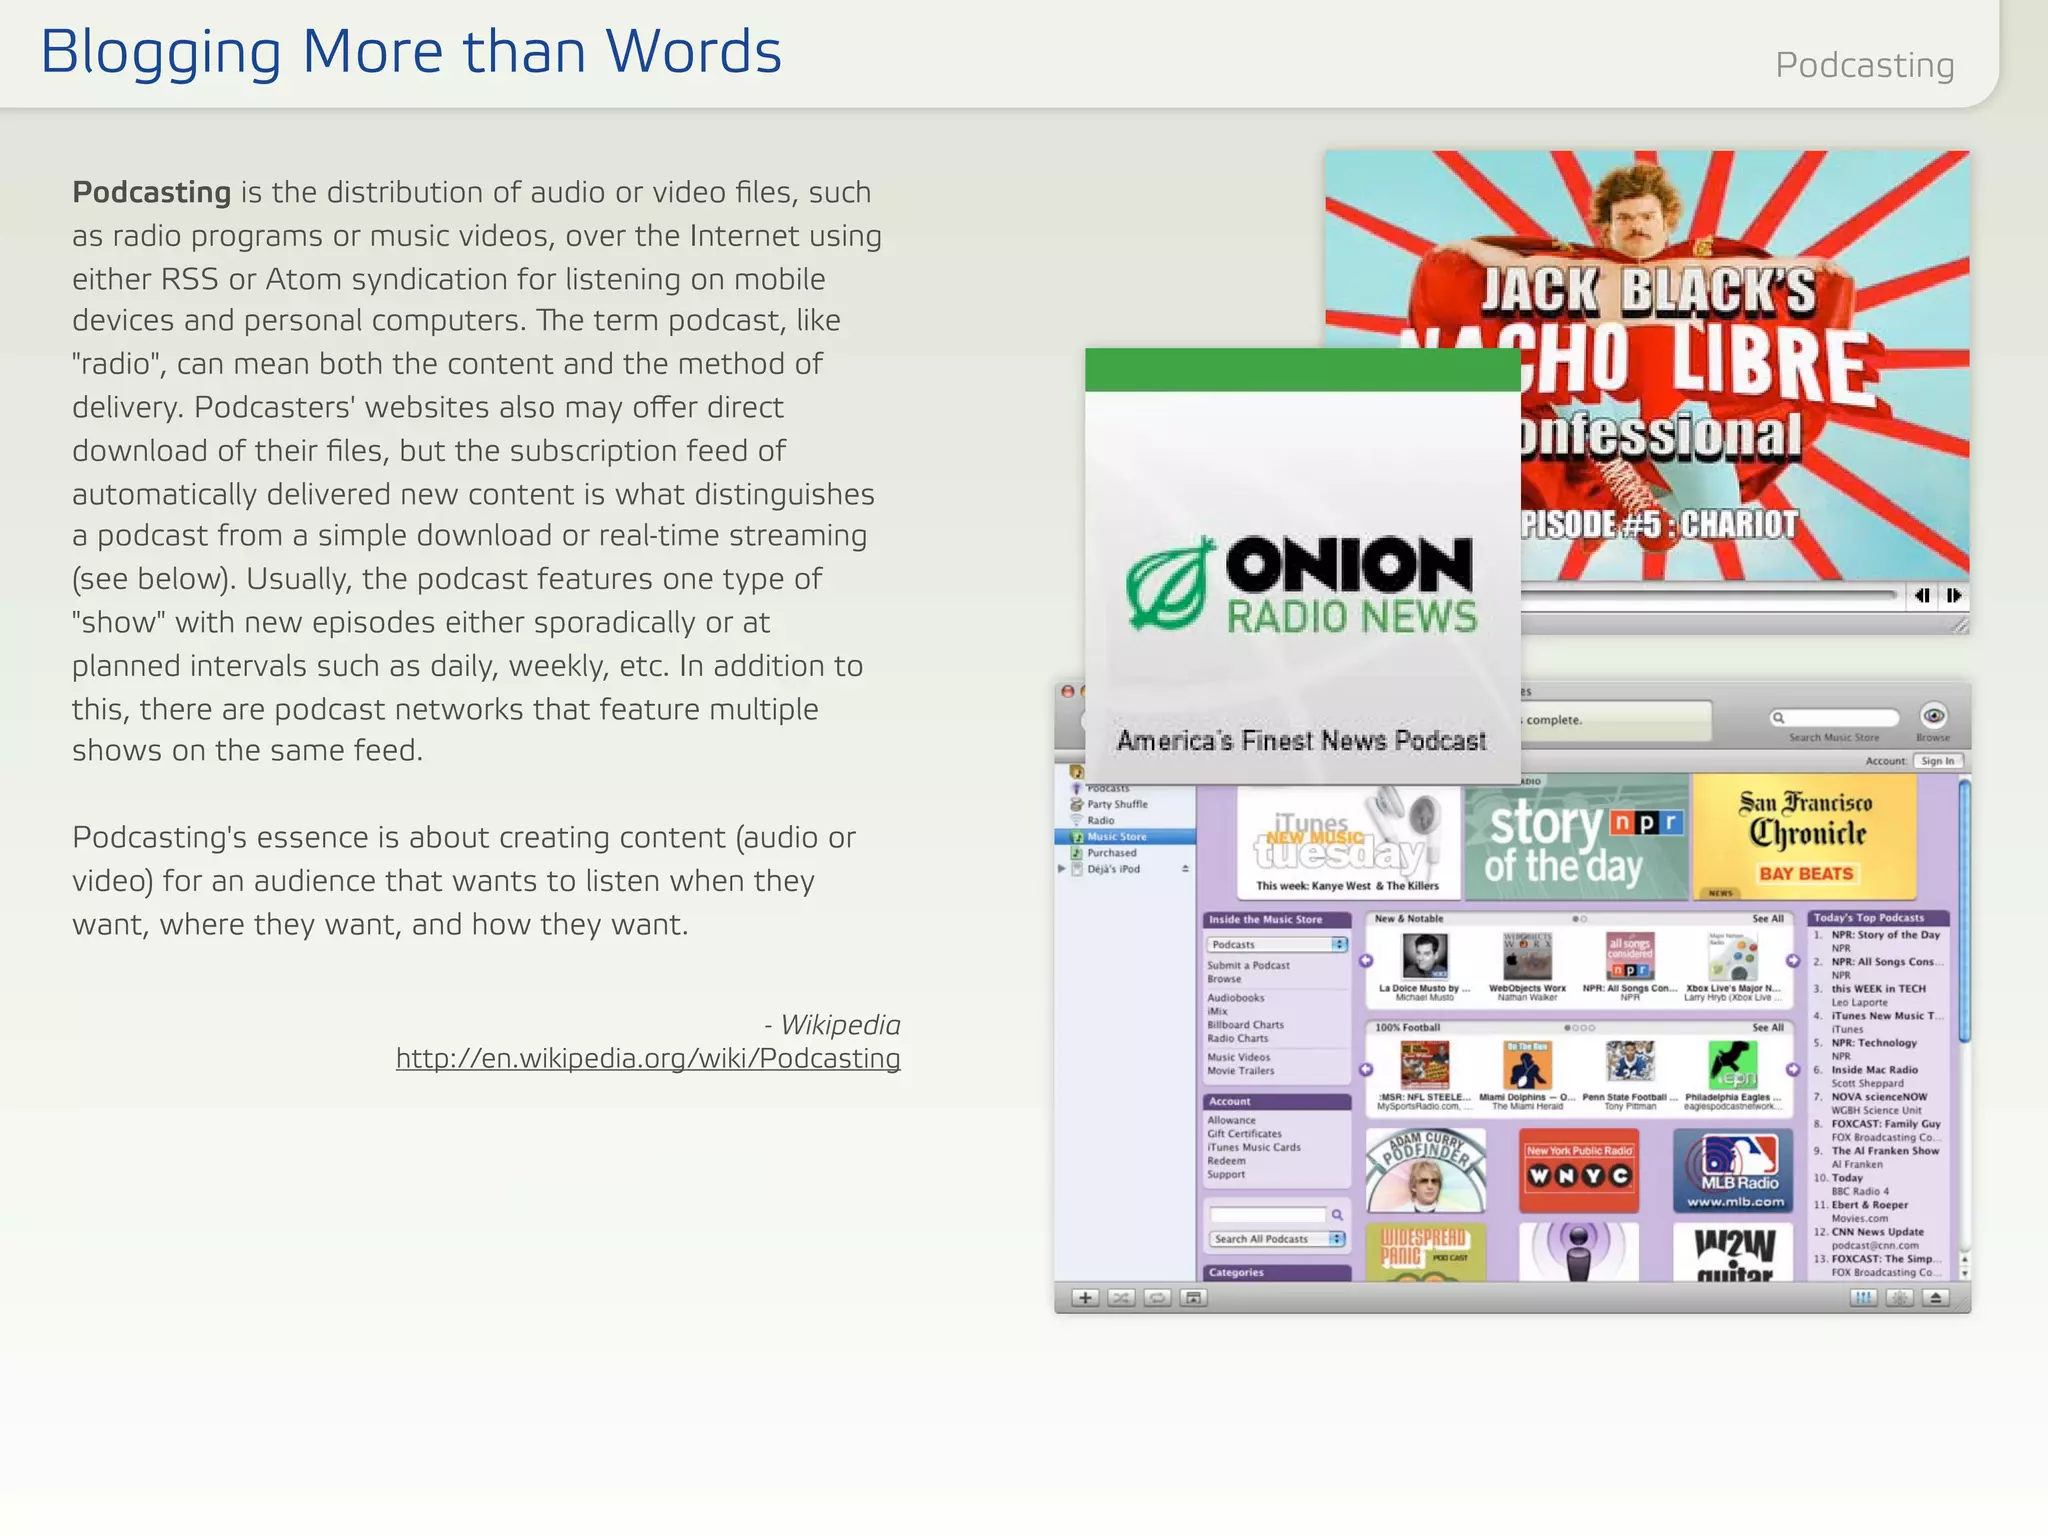Select "NPR: Story of the Day" in Top Podcasts

(x=1885, y=935)
